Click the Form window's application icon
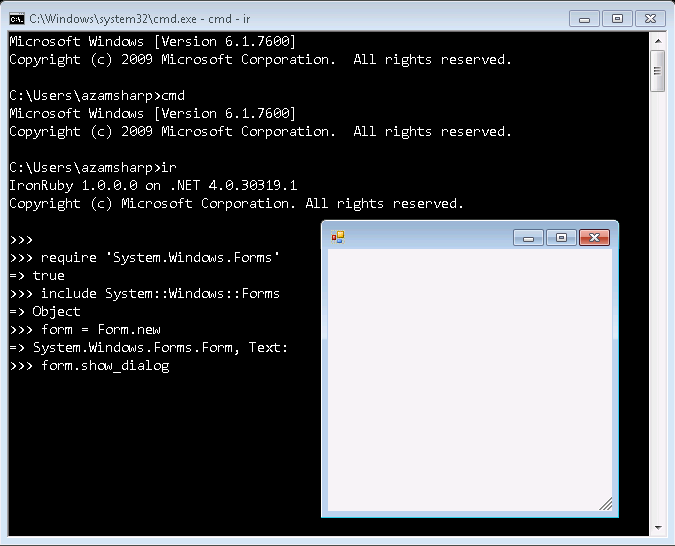Image resolution: width=675 pixels, height=546 pixels. coord(338,237)
